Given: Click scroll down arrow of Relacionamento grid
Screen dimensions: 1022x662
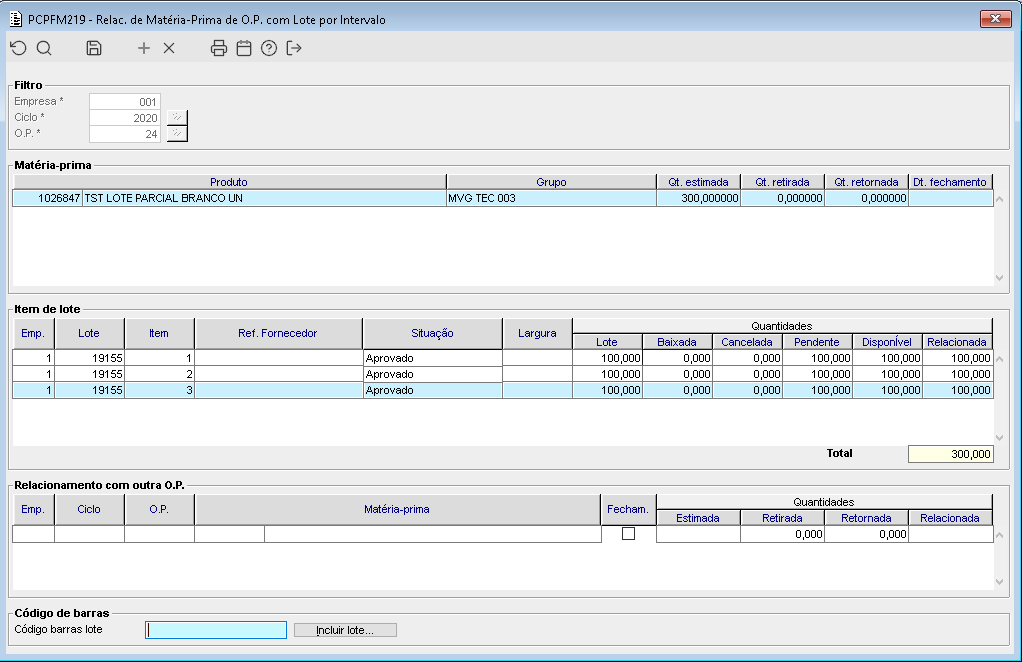Looking at the screenshot, I should pyautogui.click(x=999, y=582).
